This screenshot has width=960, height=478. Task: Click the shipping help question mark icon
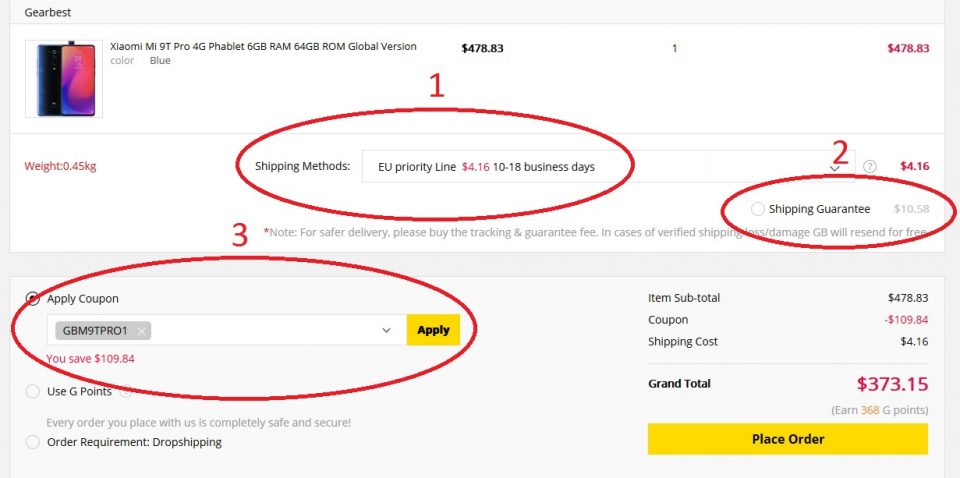(870, 166)
